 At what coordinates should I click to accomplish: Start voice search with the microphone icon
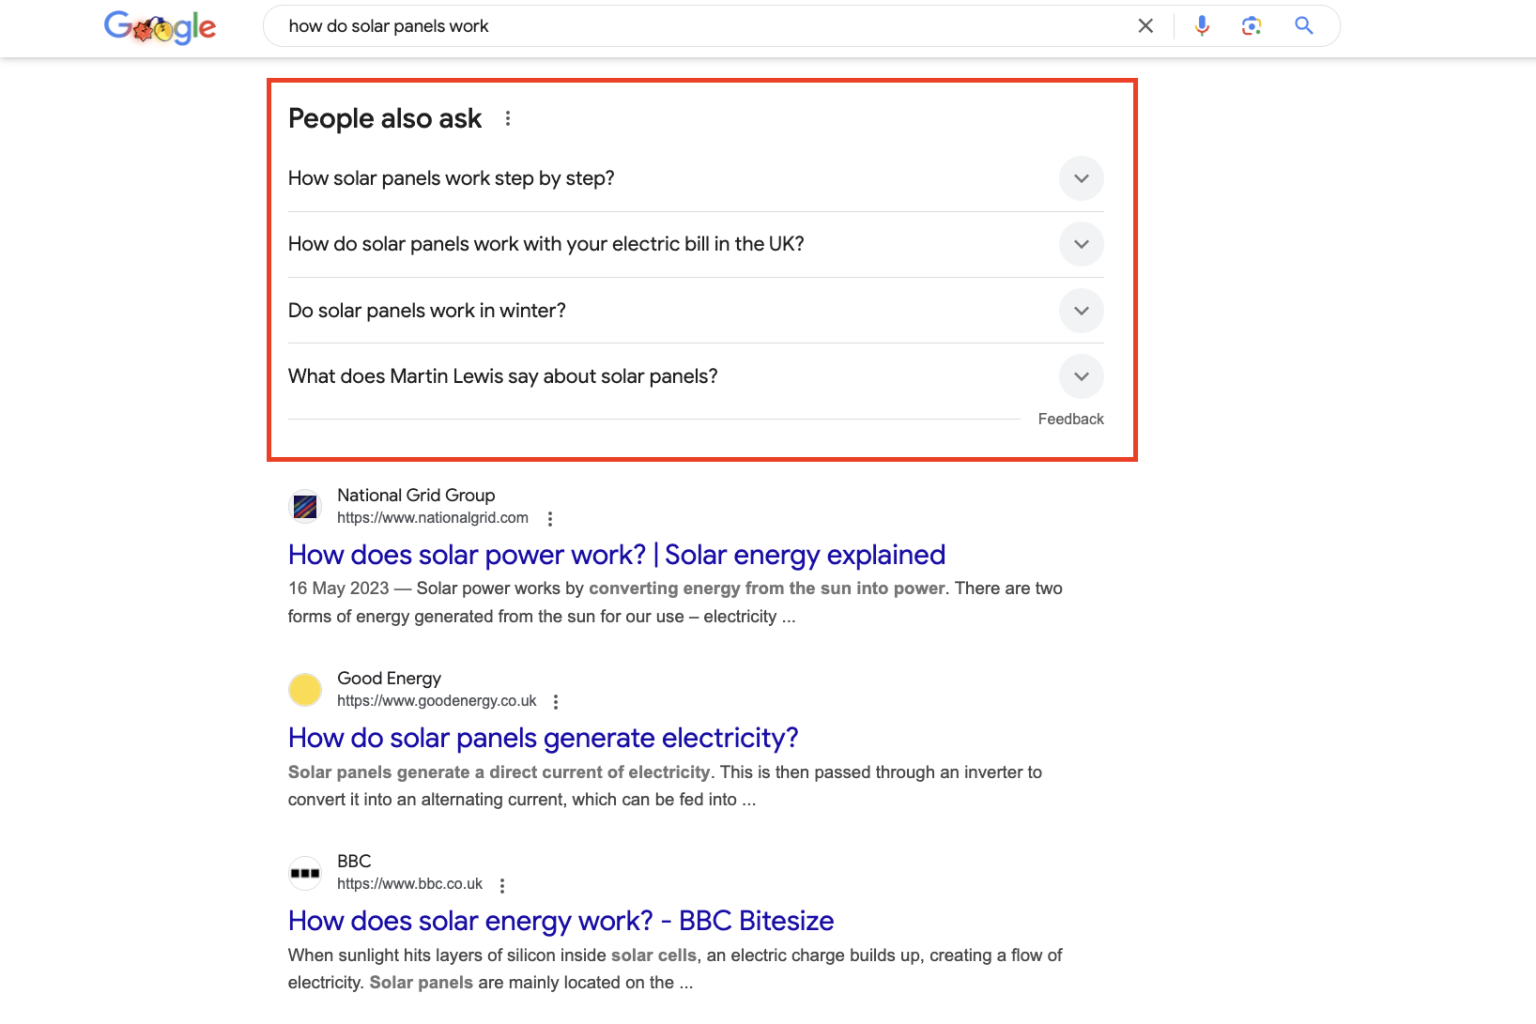[1202, 26]
